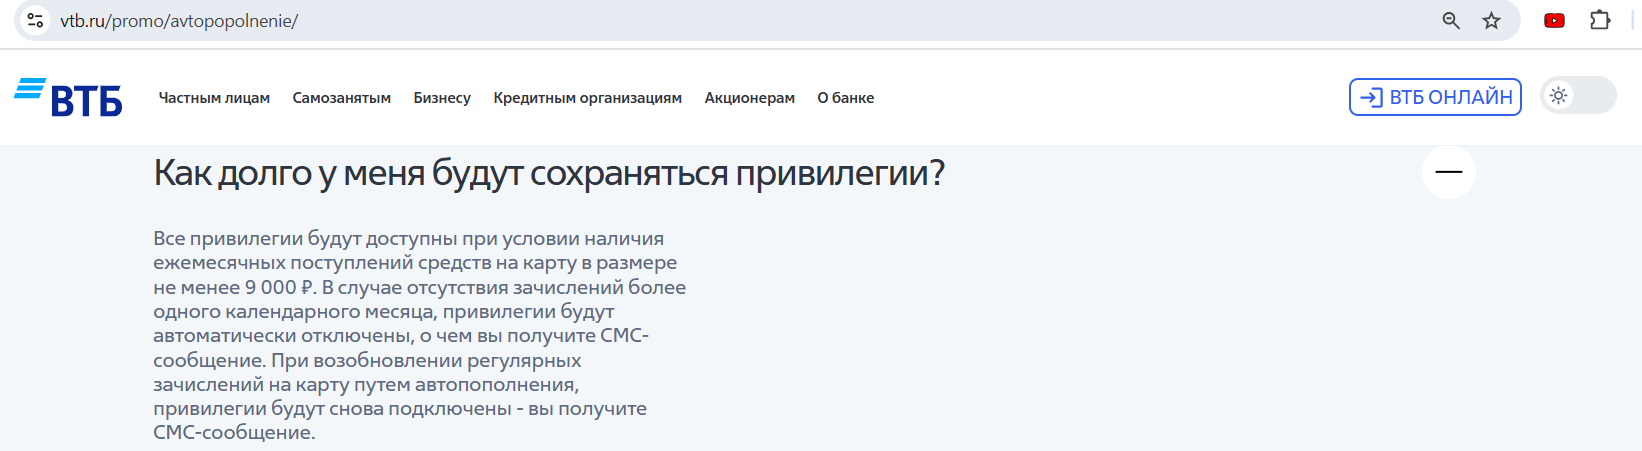Click the ВТБ logo
The image size is (1642, 451).
(68, 97)
